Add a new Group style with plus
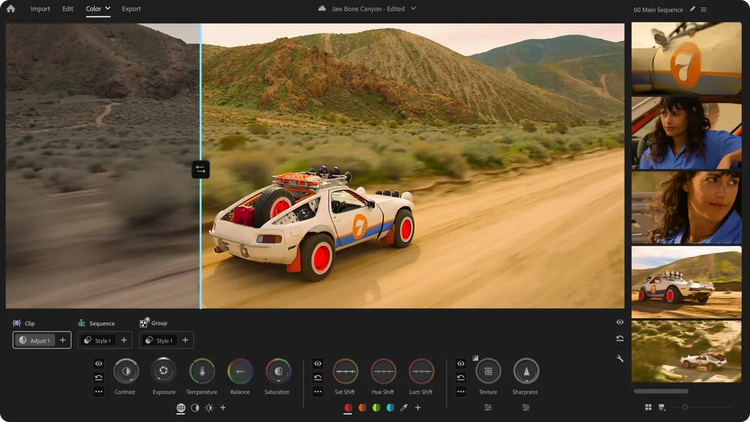 pos(187,341)
